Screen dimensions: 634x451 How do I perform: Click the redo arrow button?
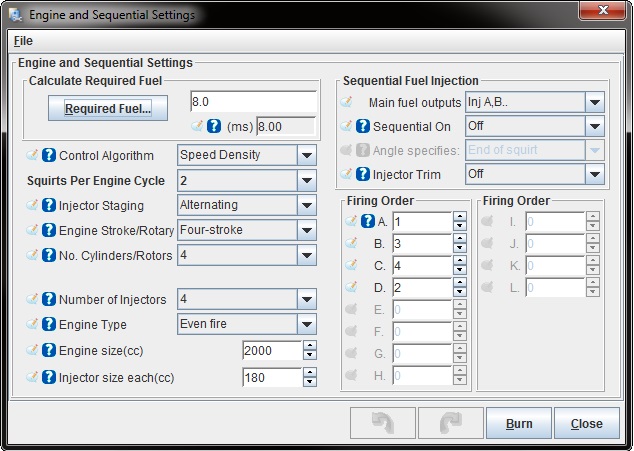click(449, 423)
